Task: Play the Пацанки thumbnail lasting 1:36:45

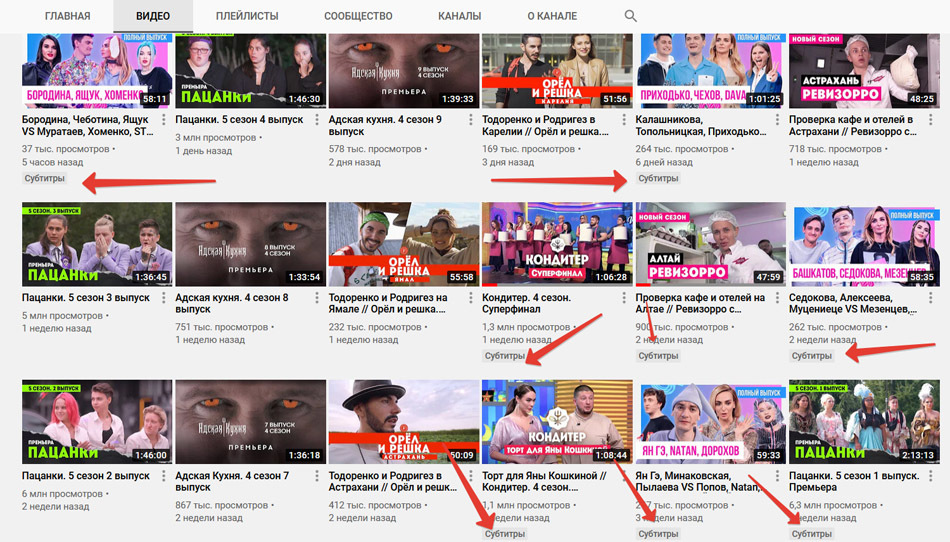Action: point(97,244)
